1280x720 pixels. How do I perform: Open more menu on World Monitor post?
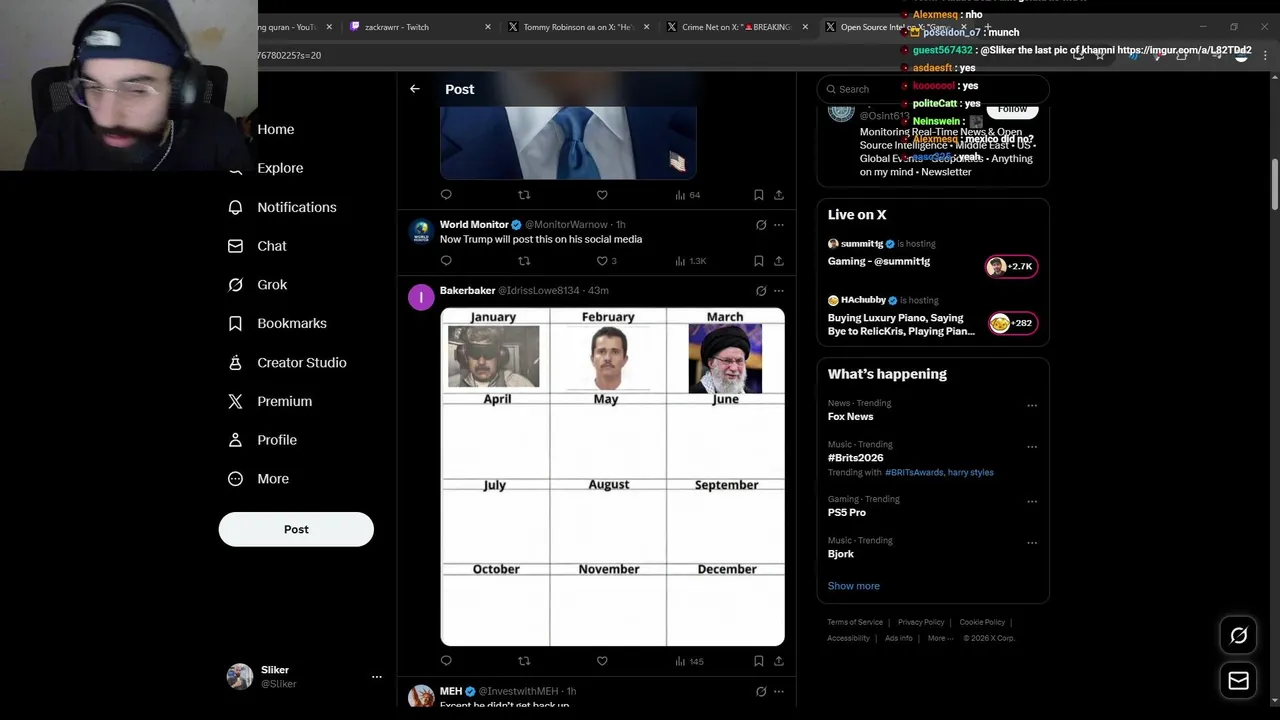pos(779,225)
